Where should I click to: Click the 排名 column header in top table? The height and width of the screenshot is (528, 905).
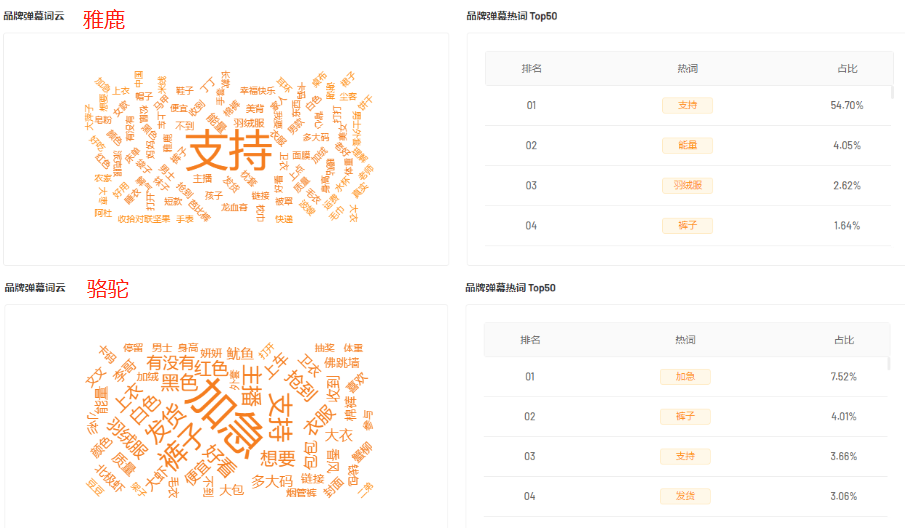pyautogui.click(x=532, y=69)
